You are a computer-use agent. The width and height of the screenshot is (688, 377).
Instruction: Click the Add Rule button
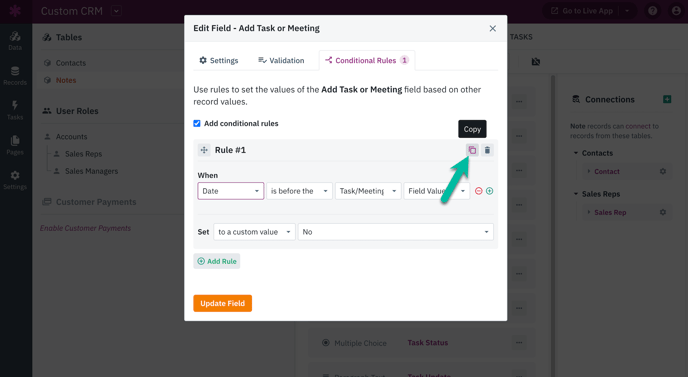tap(217, 261)
